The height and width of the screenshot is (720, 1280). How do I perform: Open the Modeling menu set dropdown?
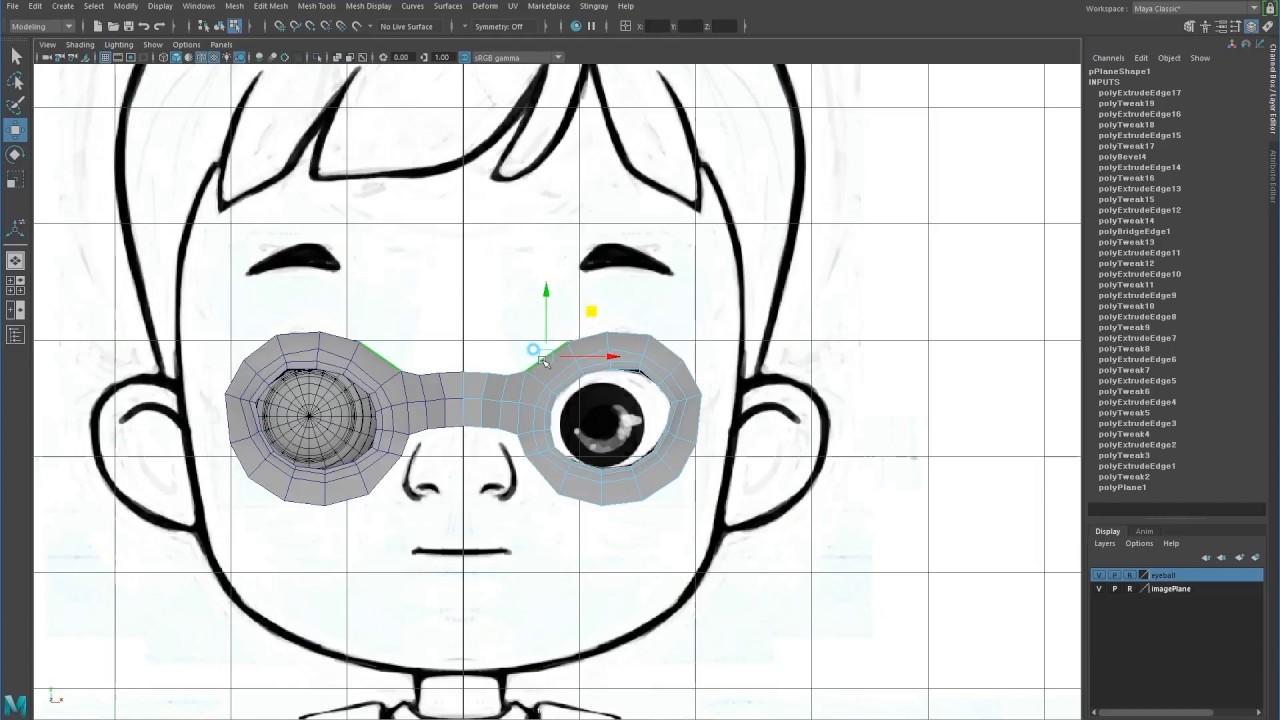click(x=41, y=26)
